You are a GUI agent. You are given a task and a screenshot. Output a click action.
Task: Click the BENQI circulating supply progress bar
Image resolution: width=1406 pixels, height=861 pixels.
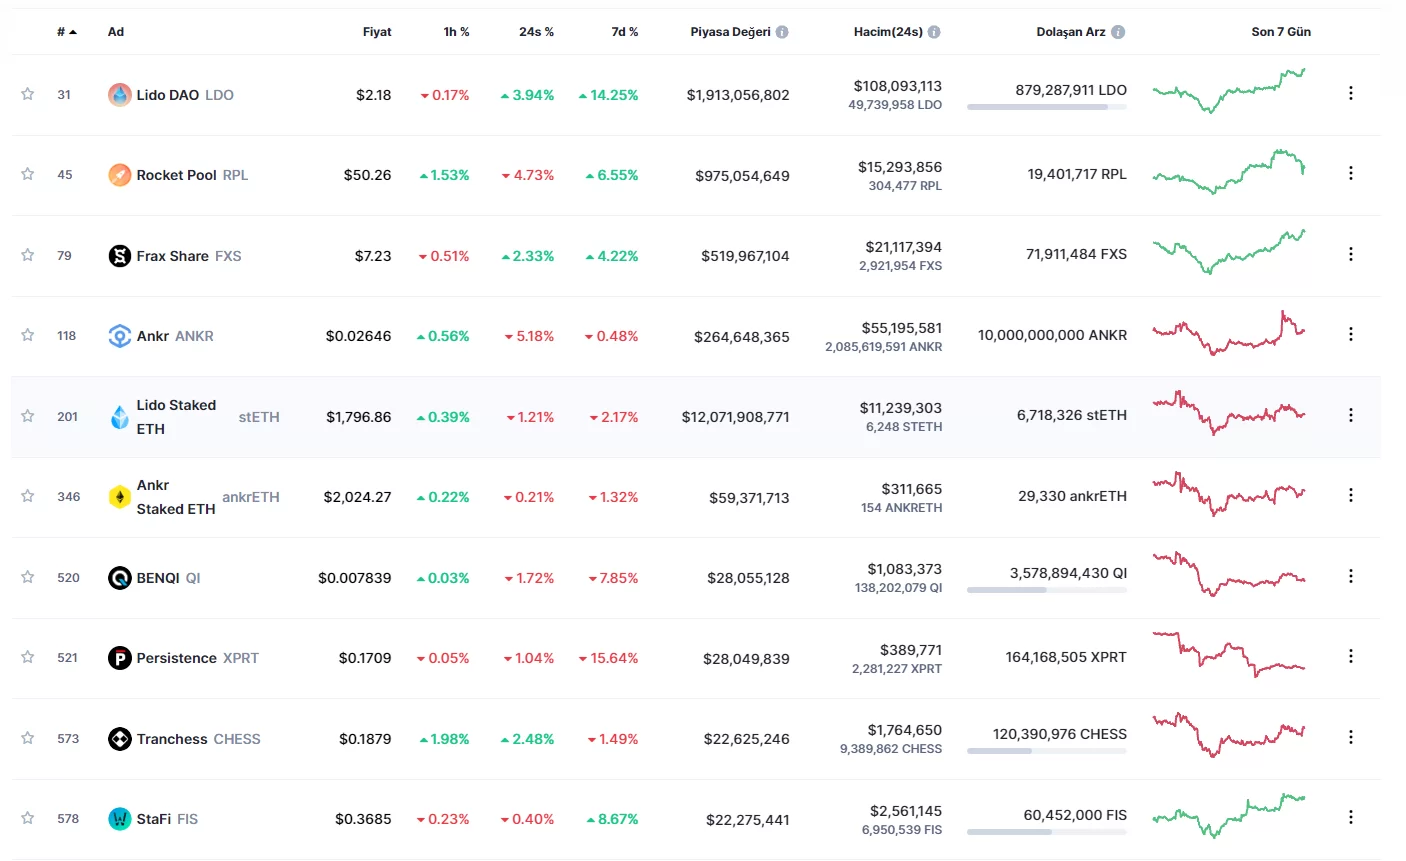[x=1046, y=590]
